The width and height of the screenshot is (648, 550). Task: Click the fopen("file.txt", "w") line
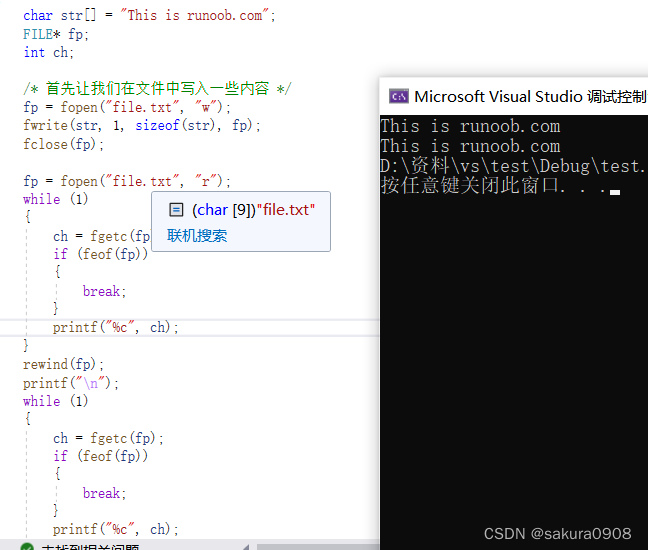(x=127, y=107)
